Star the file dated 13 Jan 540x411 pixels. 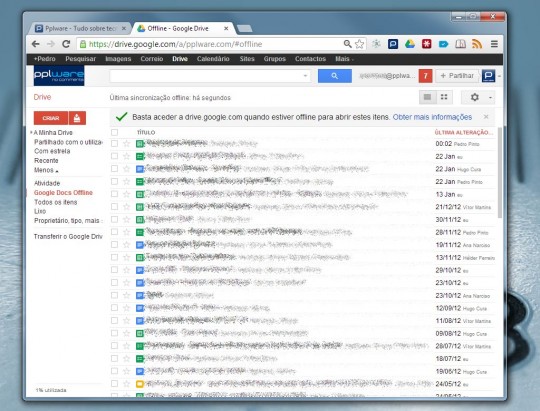pos(126,194)
